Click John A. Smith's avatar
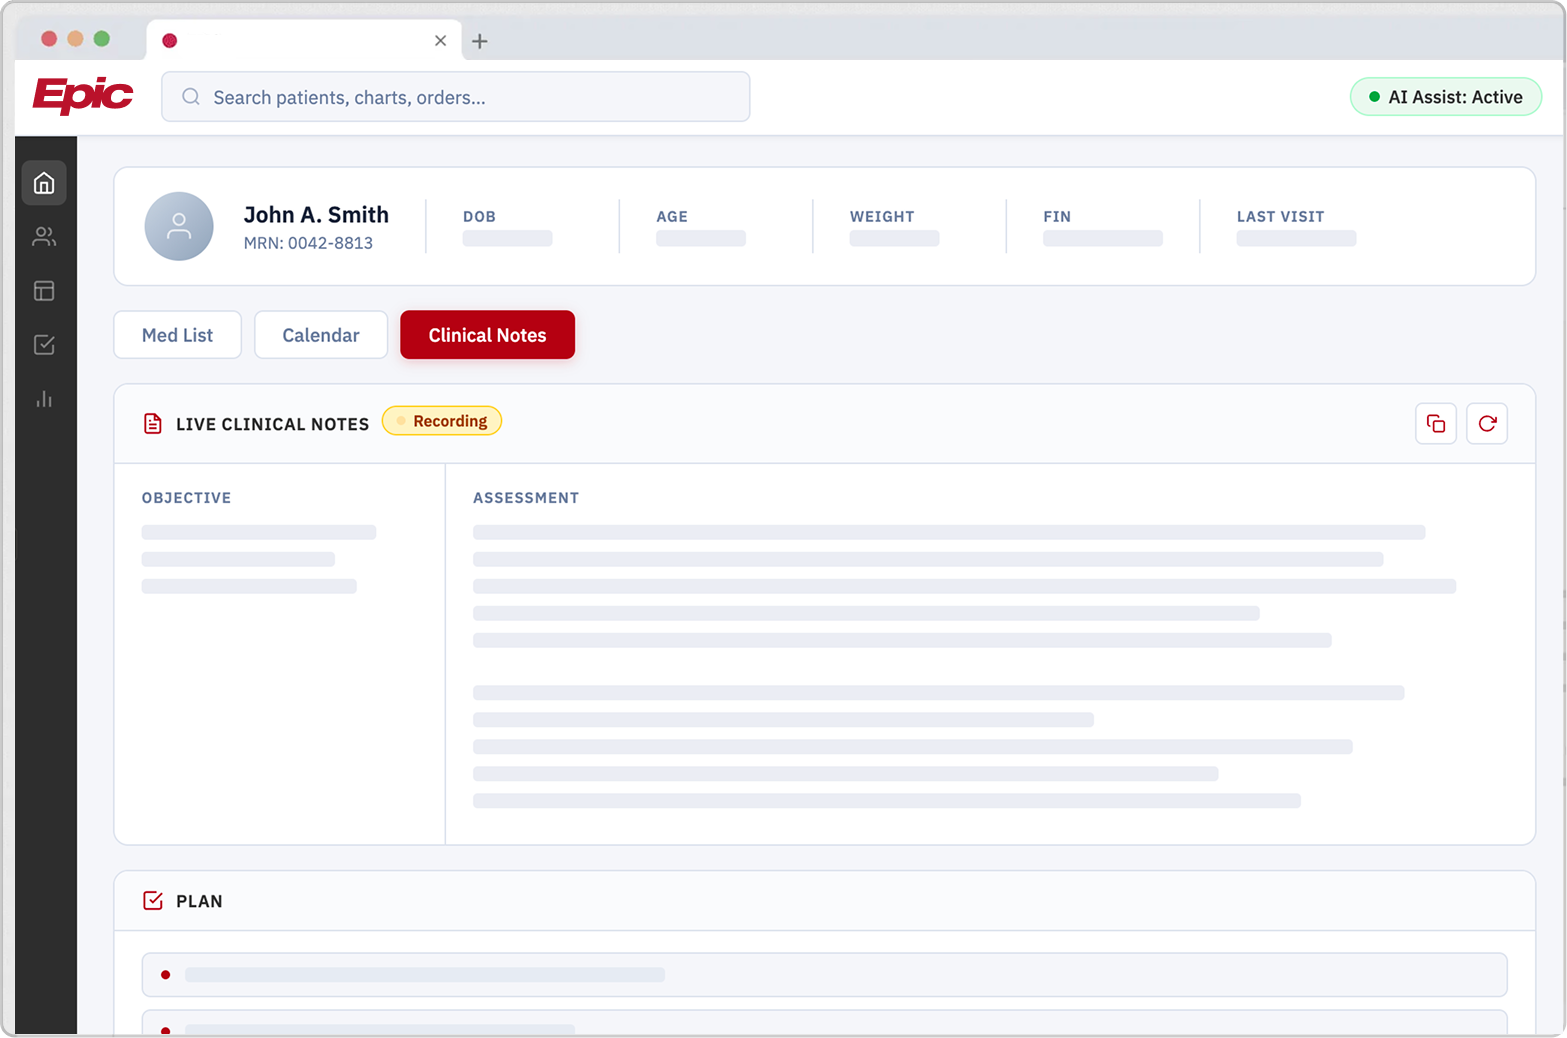The height and width of the screenshot is (1038, 1567). point(179,226)
